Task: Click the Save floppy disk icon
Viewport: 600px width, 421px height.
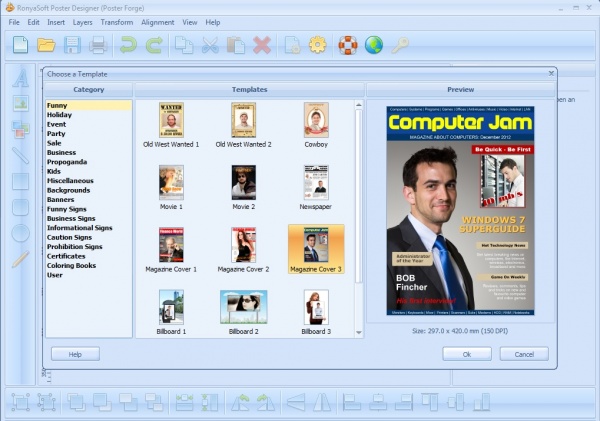Action: (x=72, y=45)
